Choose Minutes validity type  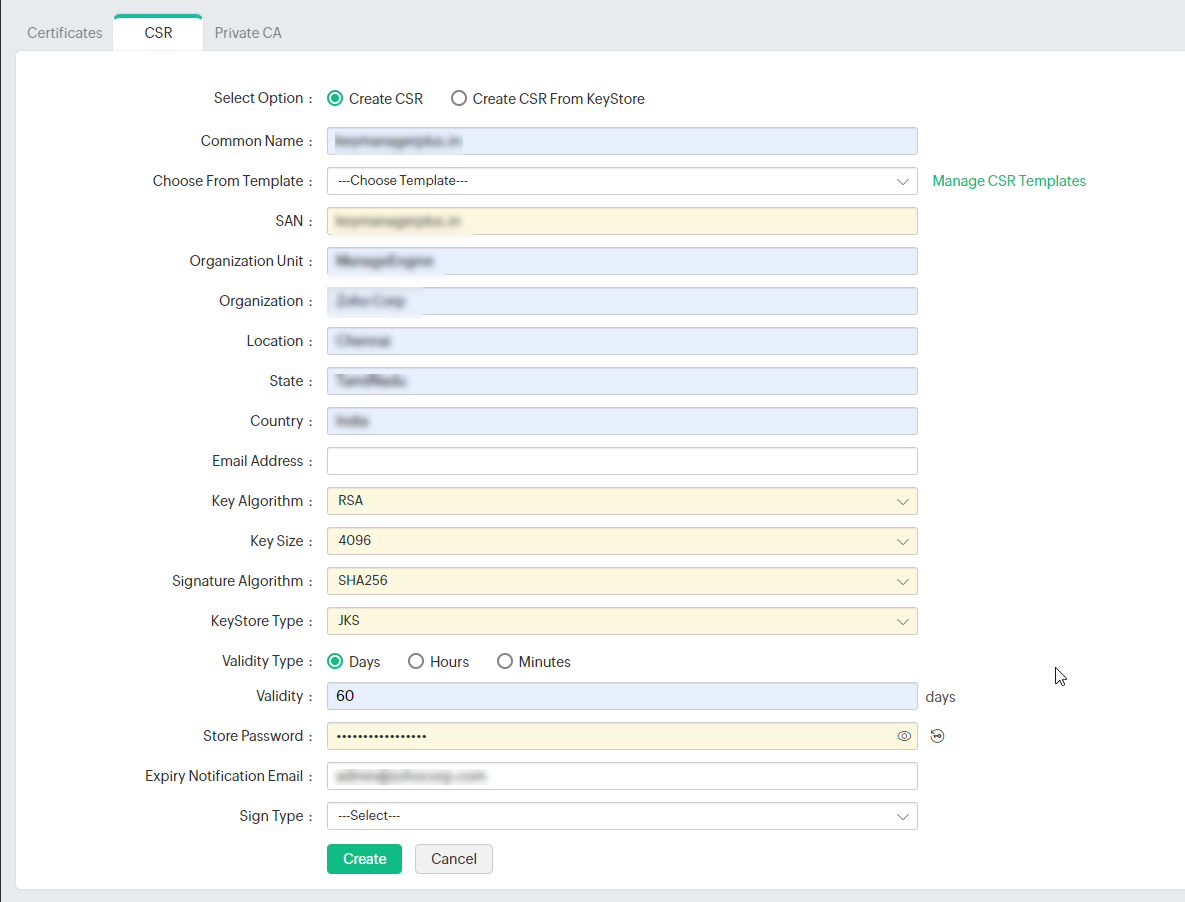(x=505, y=662)
